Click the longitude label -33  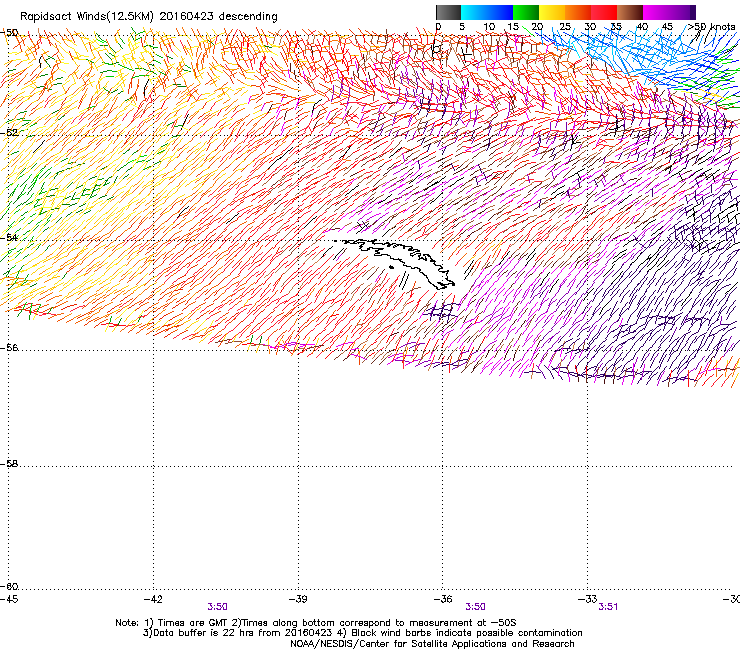(x=588, y=599)
